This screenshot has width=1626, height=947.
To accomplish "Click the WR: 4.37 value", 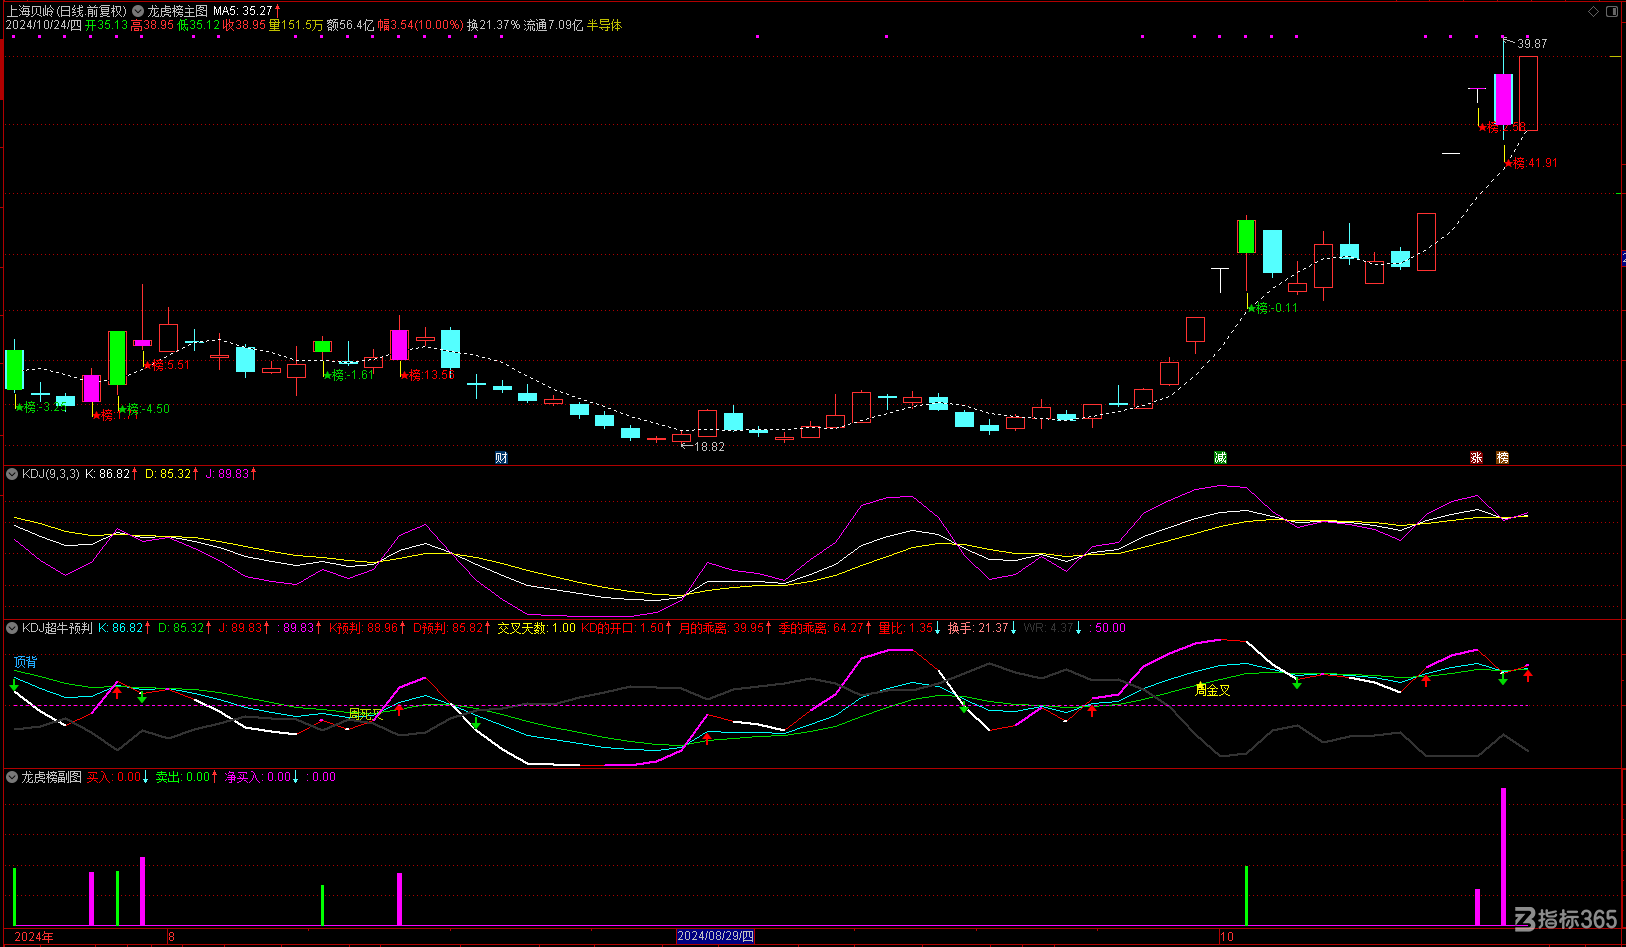I will pos(1052,628).
